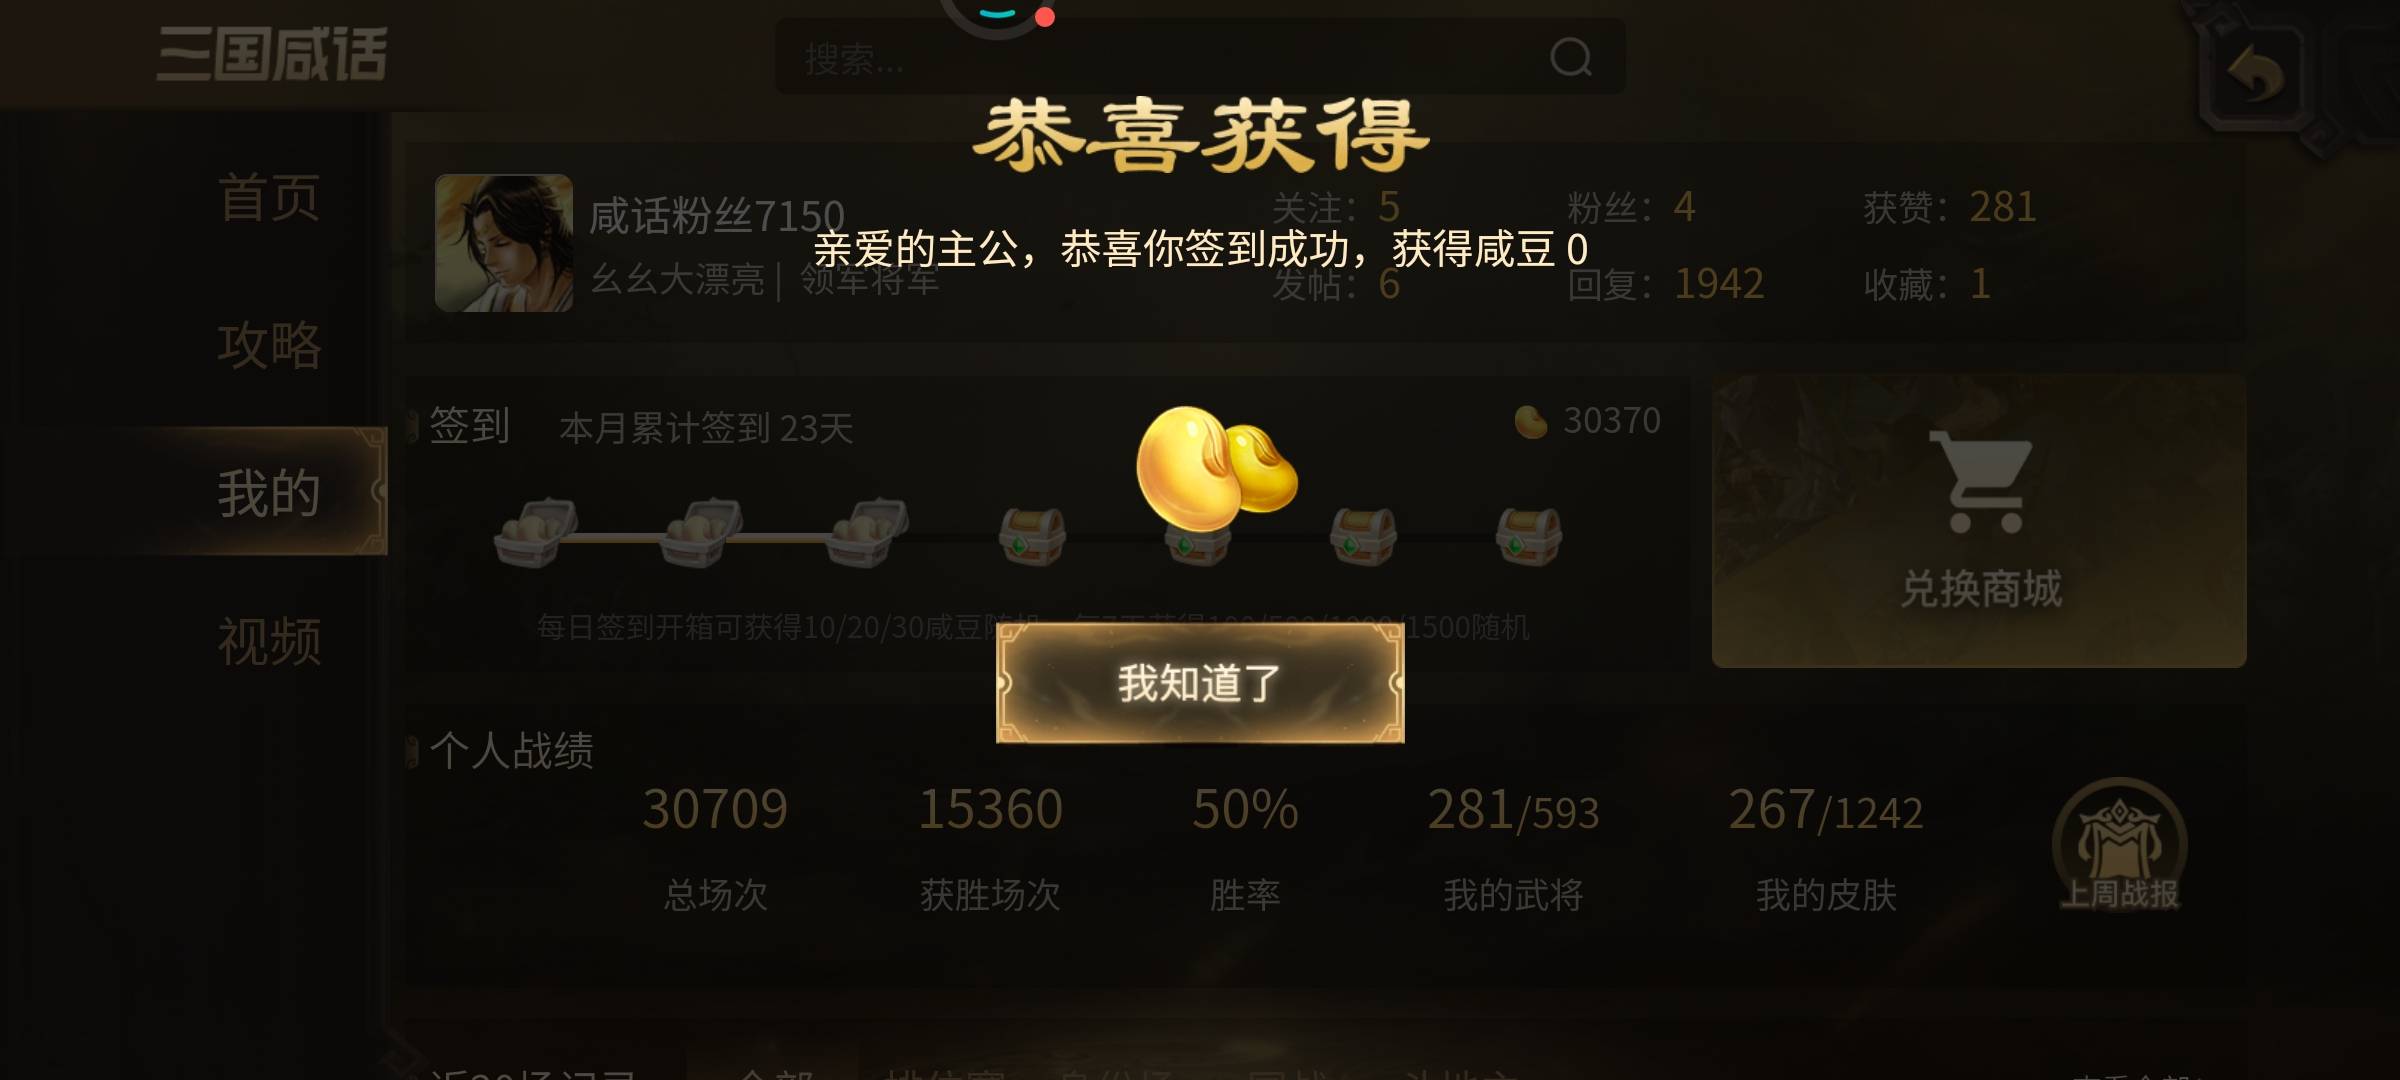
Task: Select the 视频 sidebar tab
Action: (269, 641)
